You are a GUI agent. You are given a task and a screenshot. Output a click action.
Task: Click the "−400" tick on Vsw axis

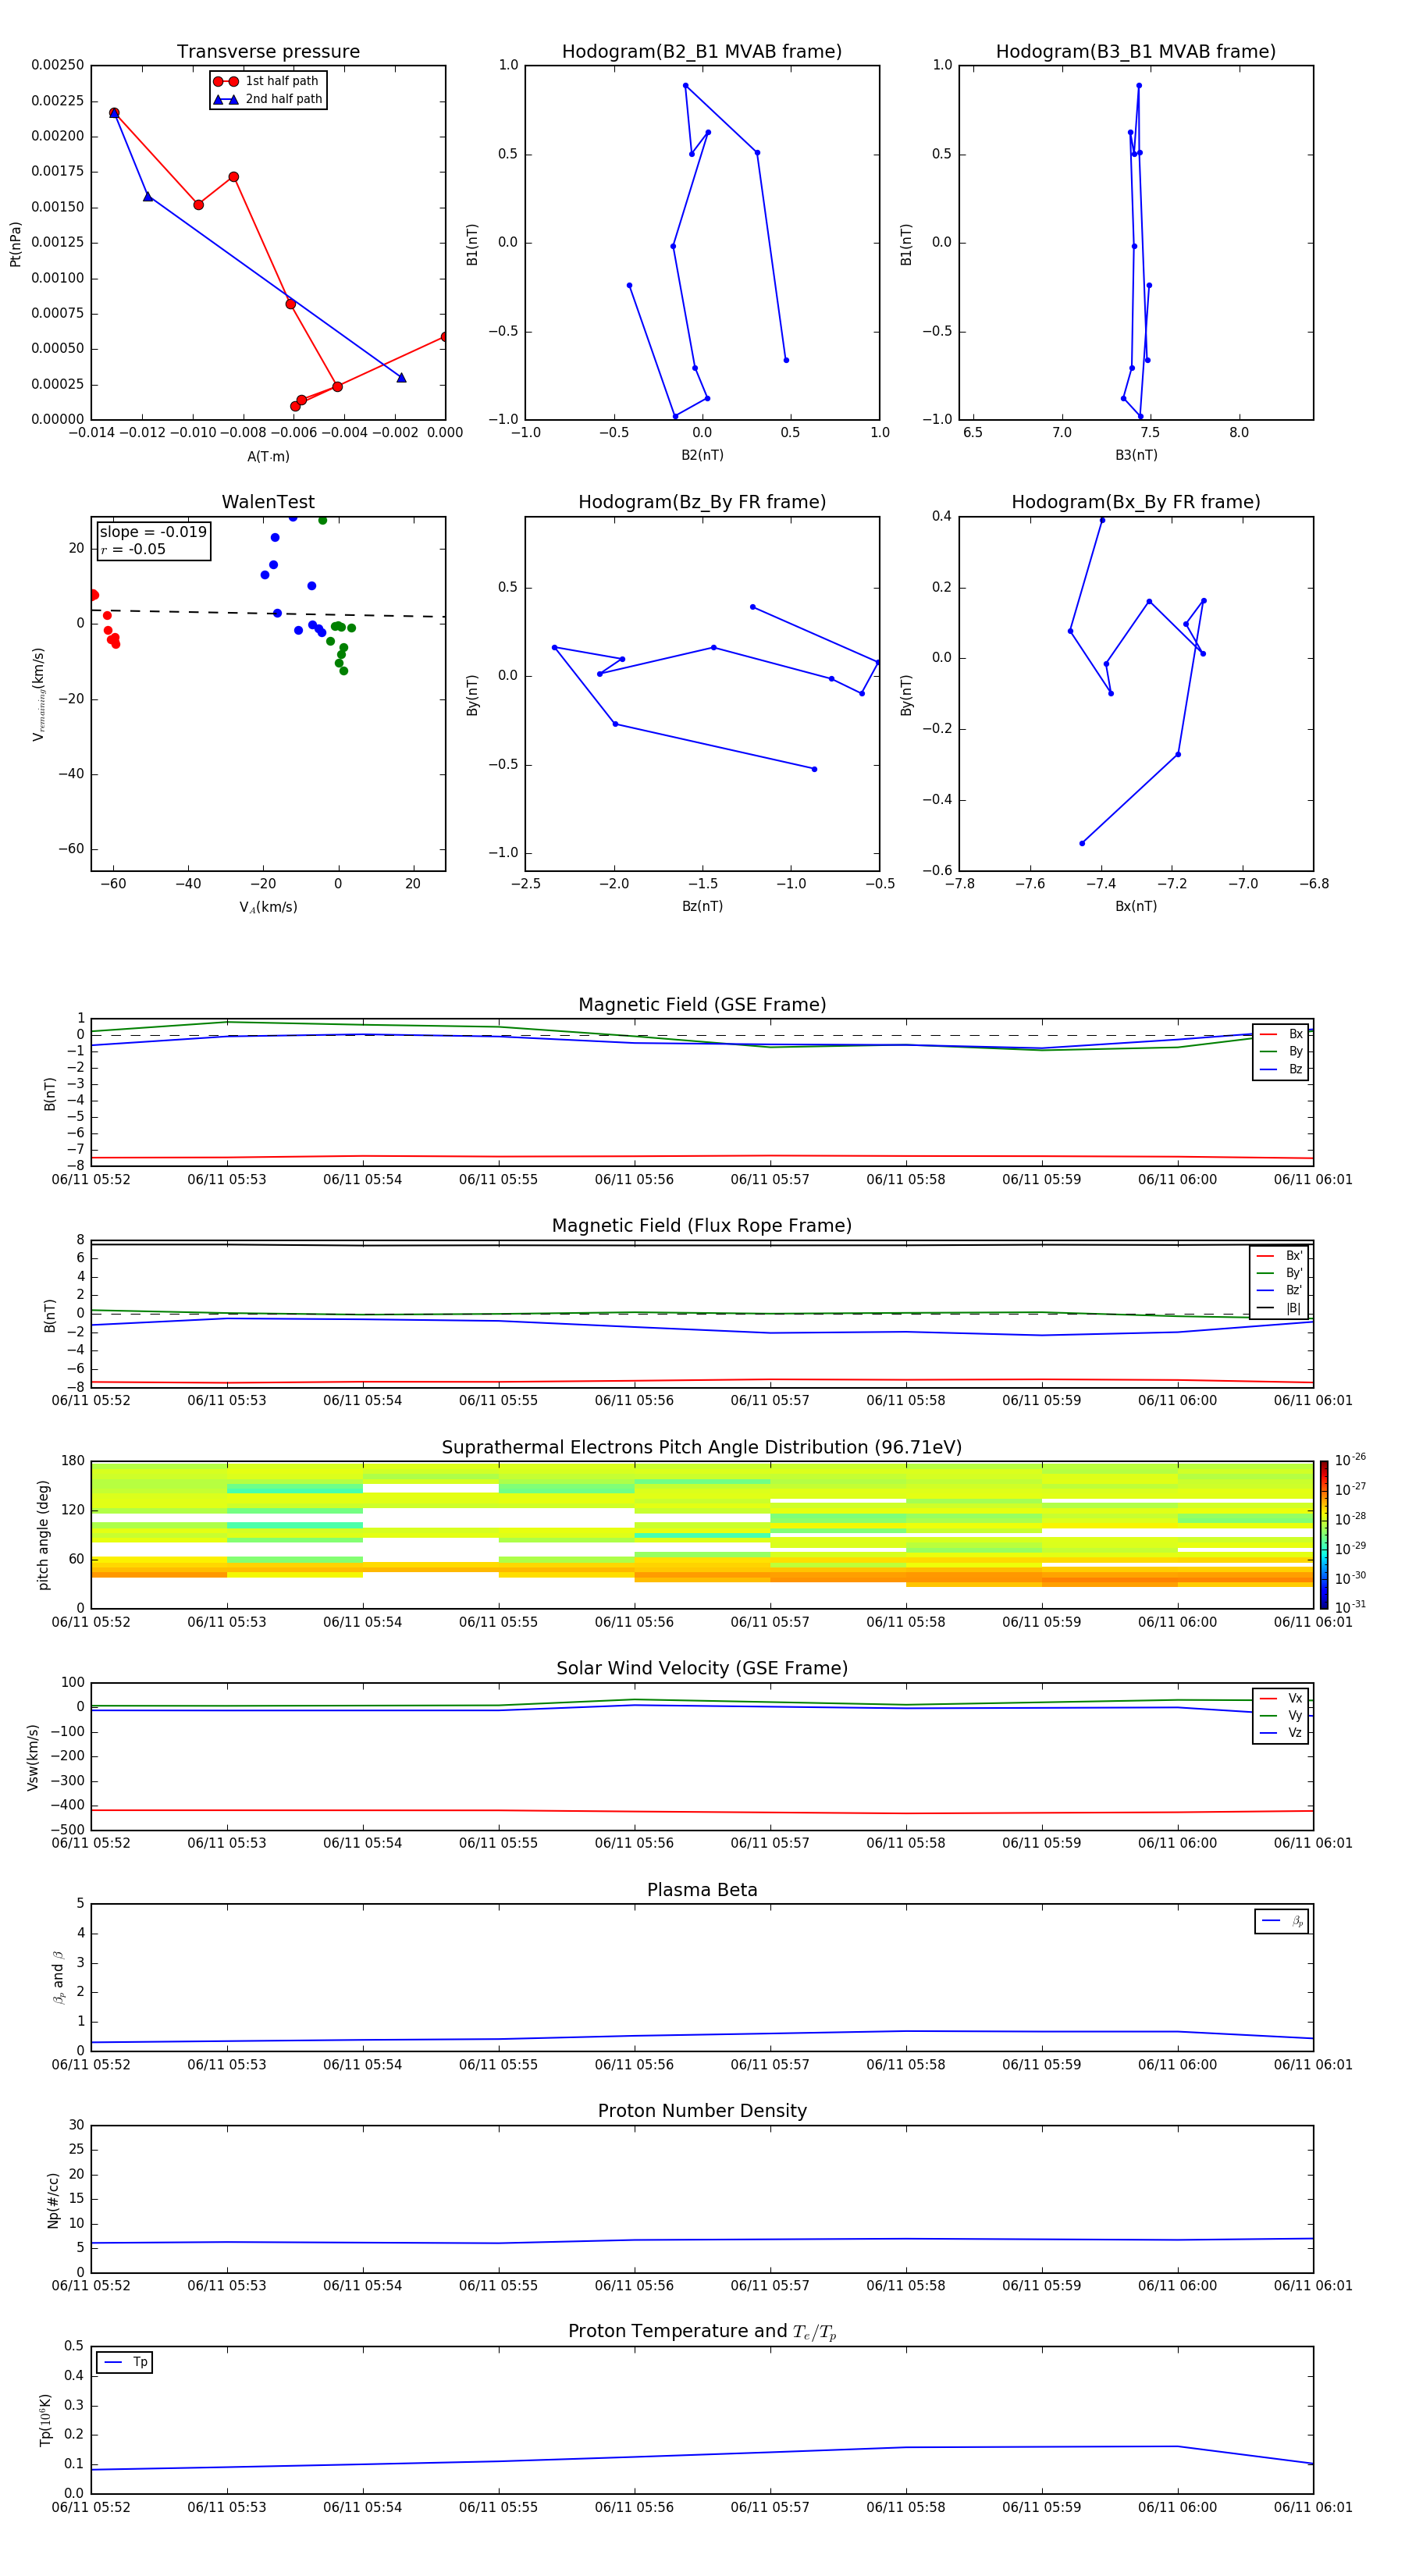68,1805
